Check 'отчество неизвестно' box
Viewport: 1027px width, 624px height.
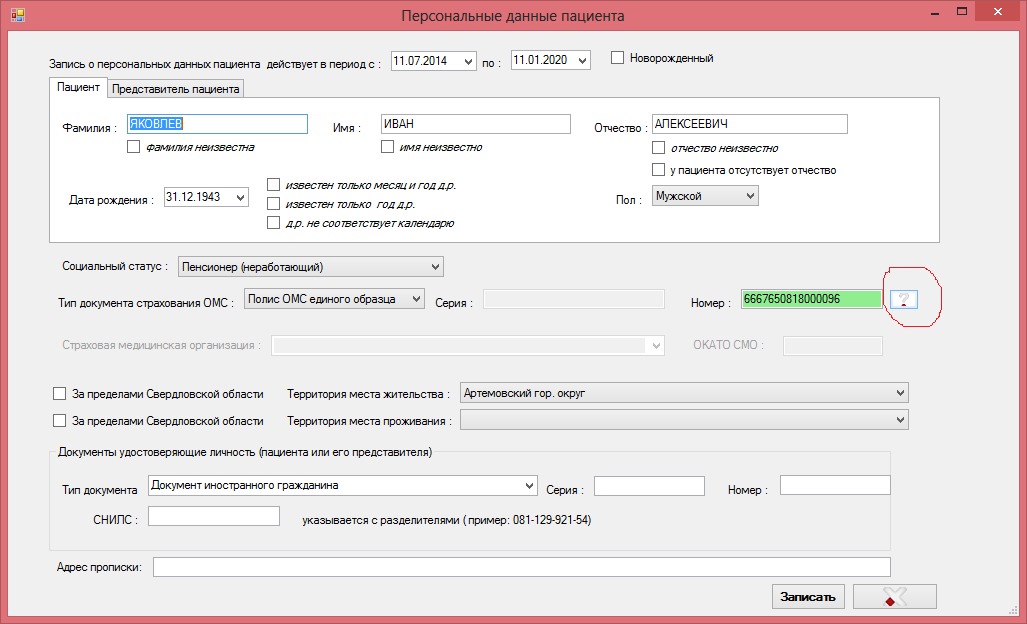click(x=658, y=147)
